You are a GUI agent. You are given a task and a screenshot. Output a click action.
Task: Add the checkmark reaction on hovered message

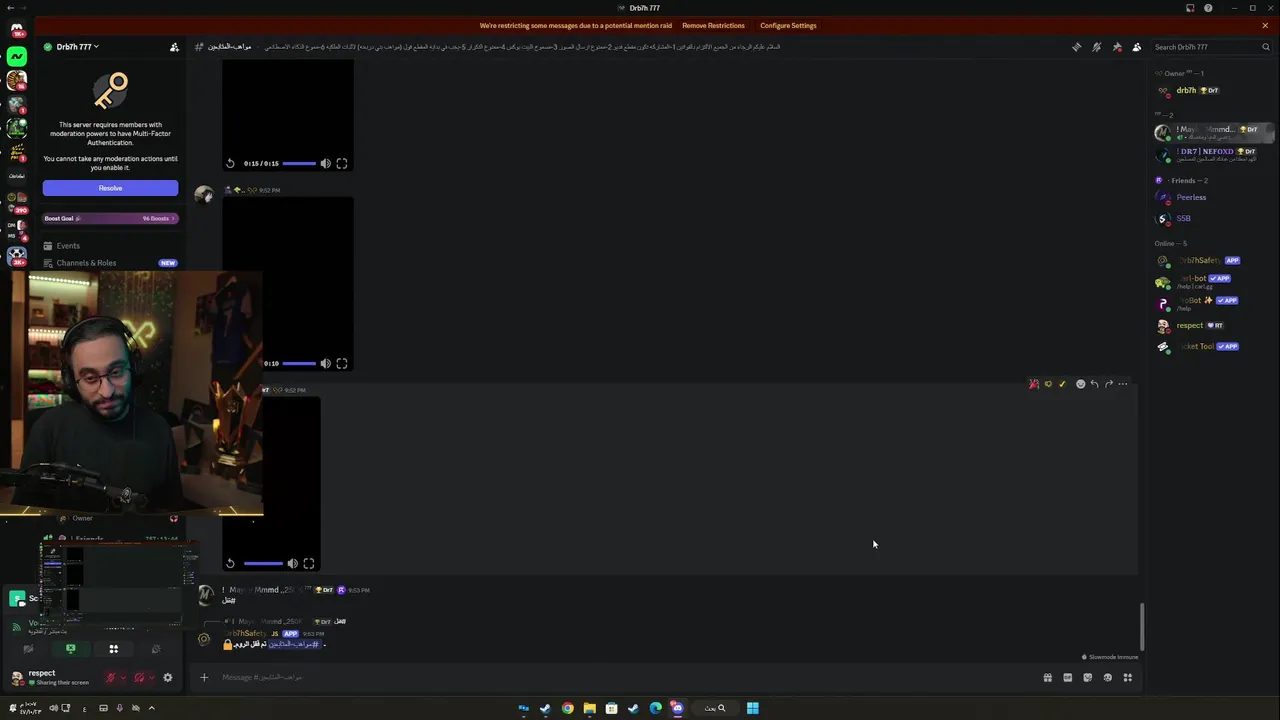[x=1062, y=384]
